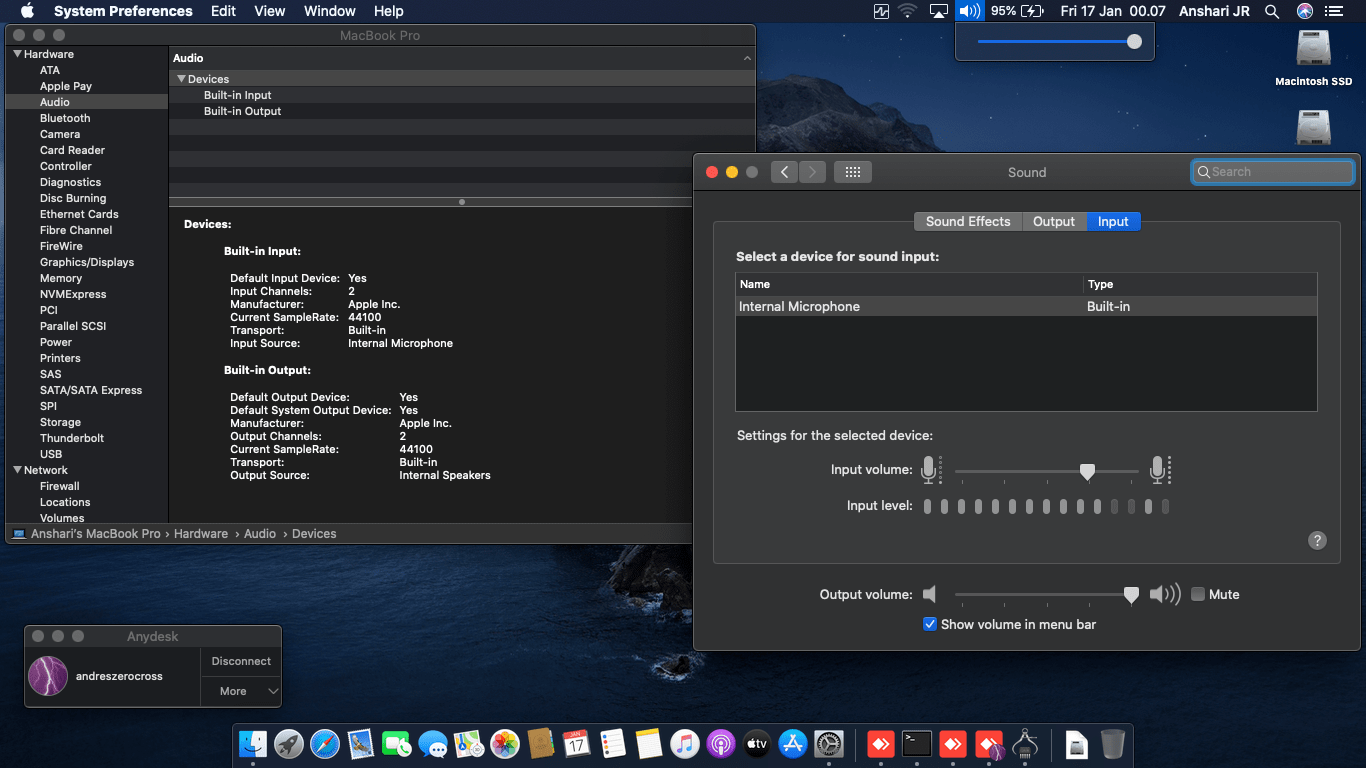Viewport: 1366px width, 768px height.
Task: Open Macintosh SSD drive on desktop
Action: pos(1313,50)
